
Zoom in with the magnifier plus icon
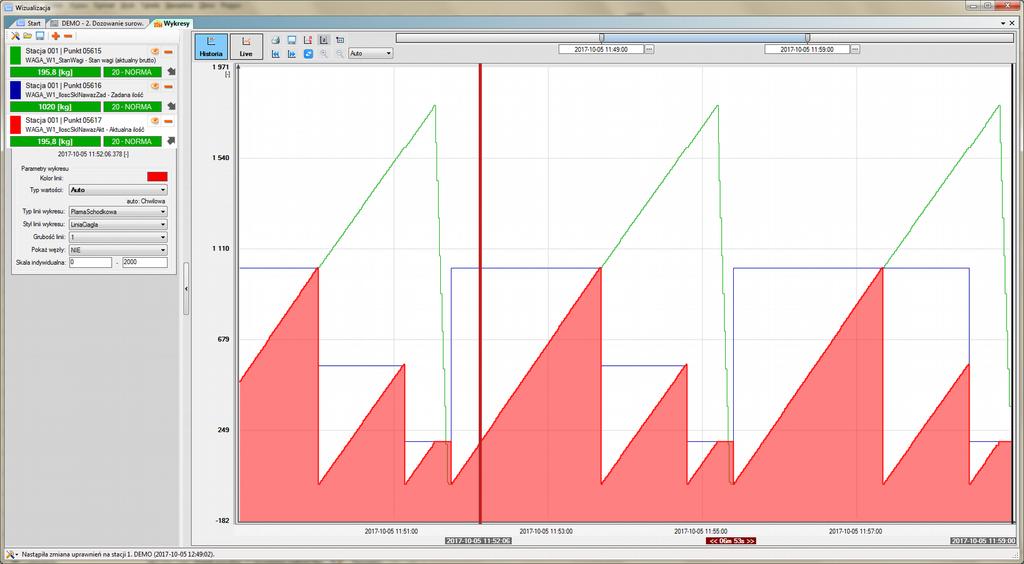pyautogui.click(x=325, y=54)
